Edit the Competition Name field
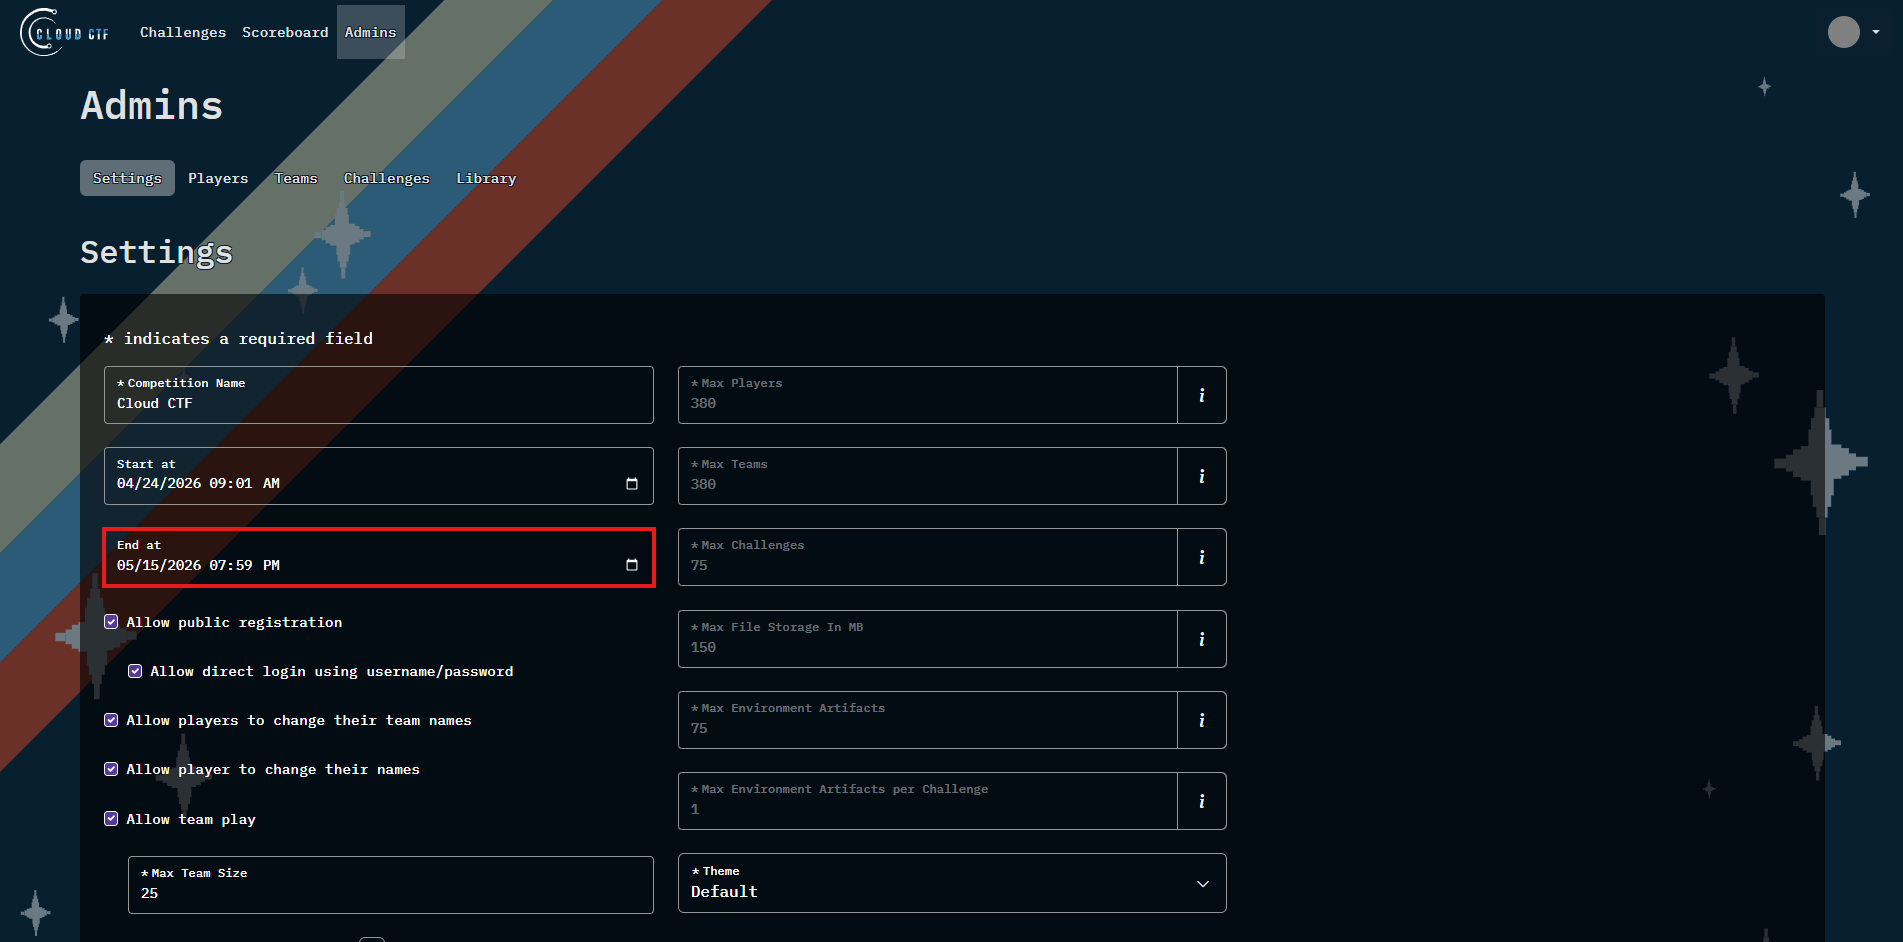The image size is (1903, 942). pos(379,395)
